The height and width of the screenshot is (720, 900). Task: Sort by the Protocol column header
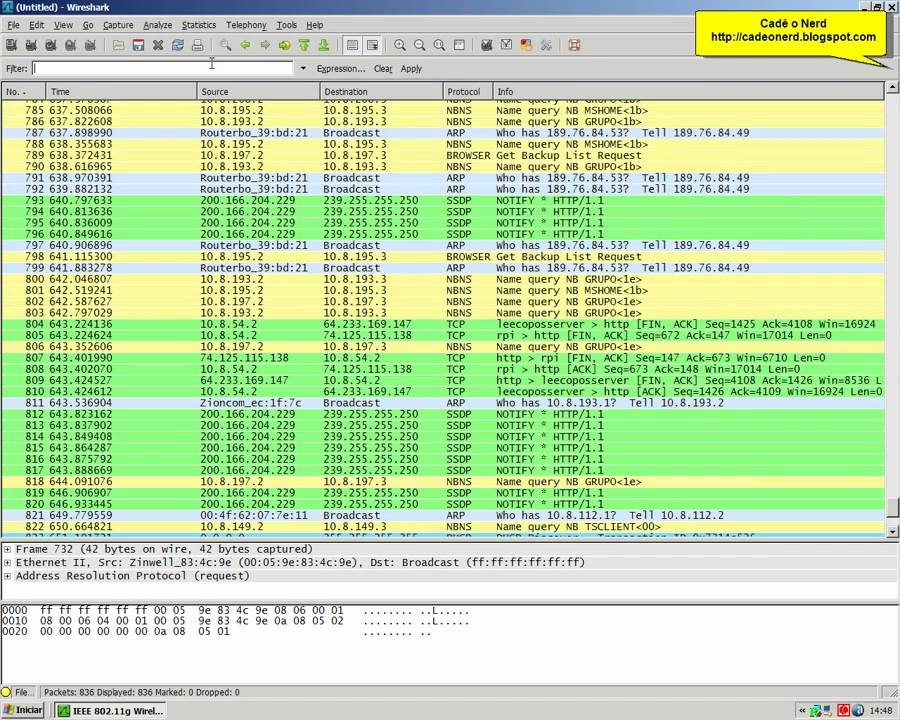[468, 91]
